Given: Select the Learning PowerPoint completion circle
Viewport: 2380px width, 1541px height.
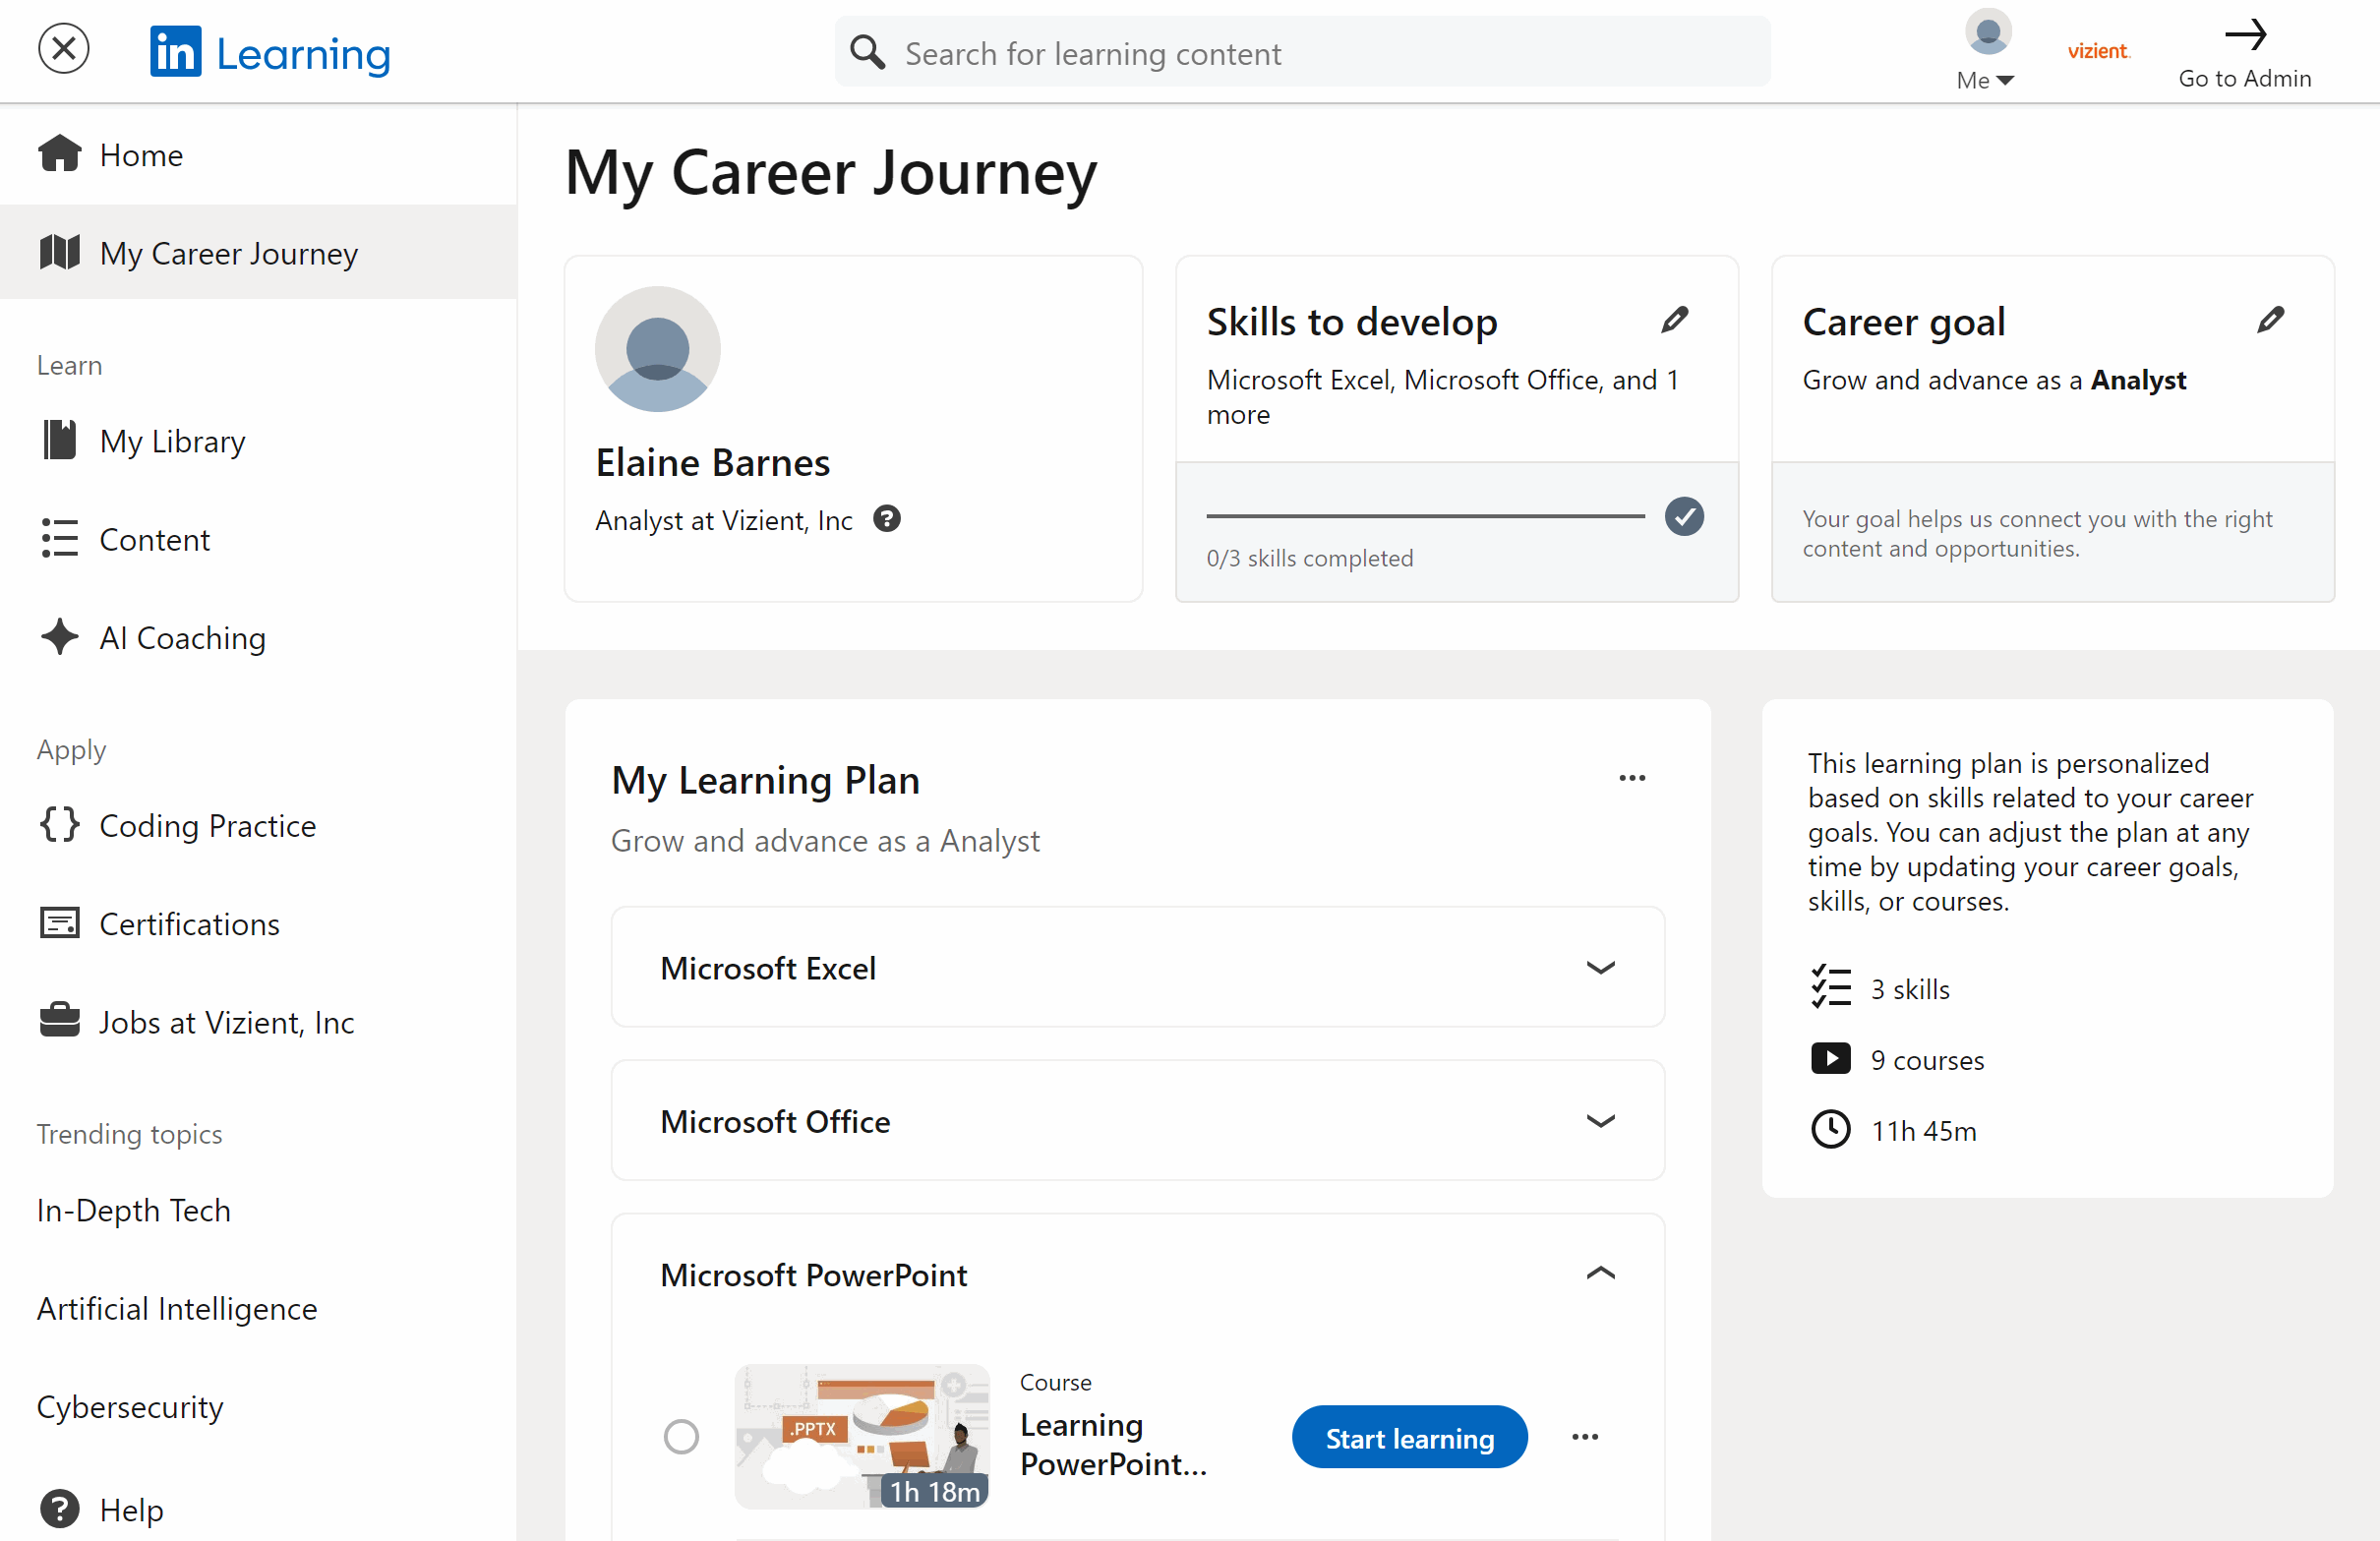Looking at the screenshot, I should coord(681,1436).
